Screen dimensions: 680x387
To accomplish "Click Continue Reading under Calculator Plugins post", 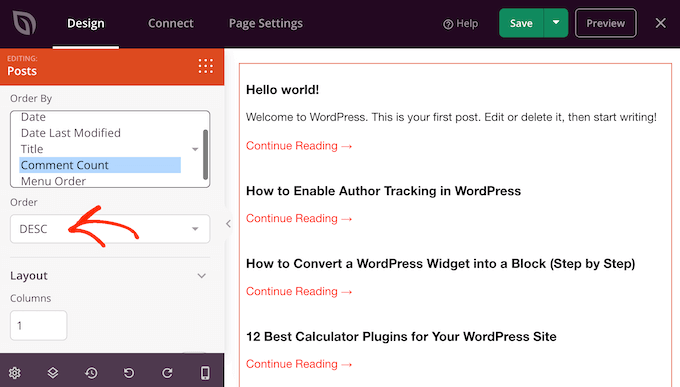I will coord(299,364).
